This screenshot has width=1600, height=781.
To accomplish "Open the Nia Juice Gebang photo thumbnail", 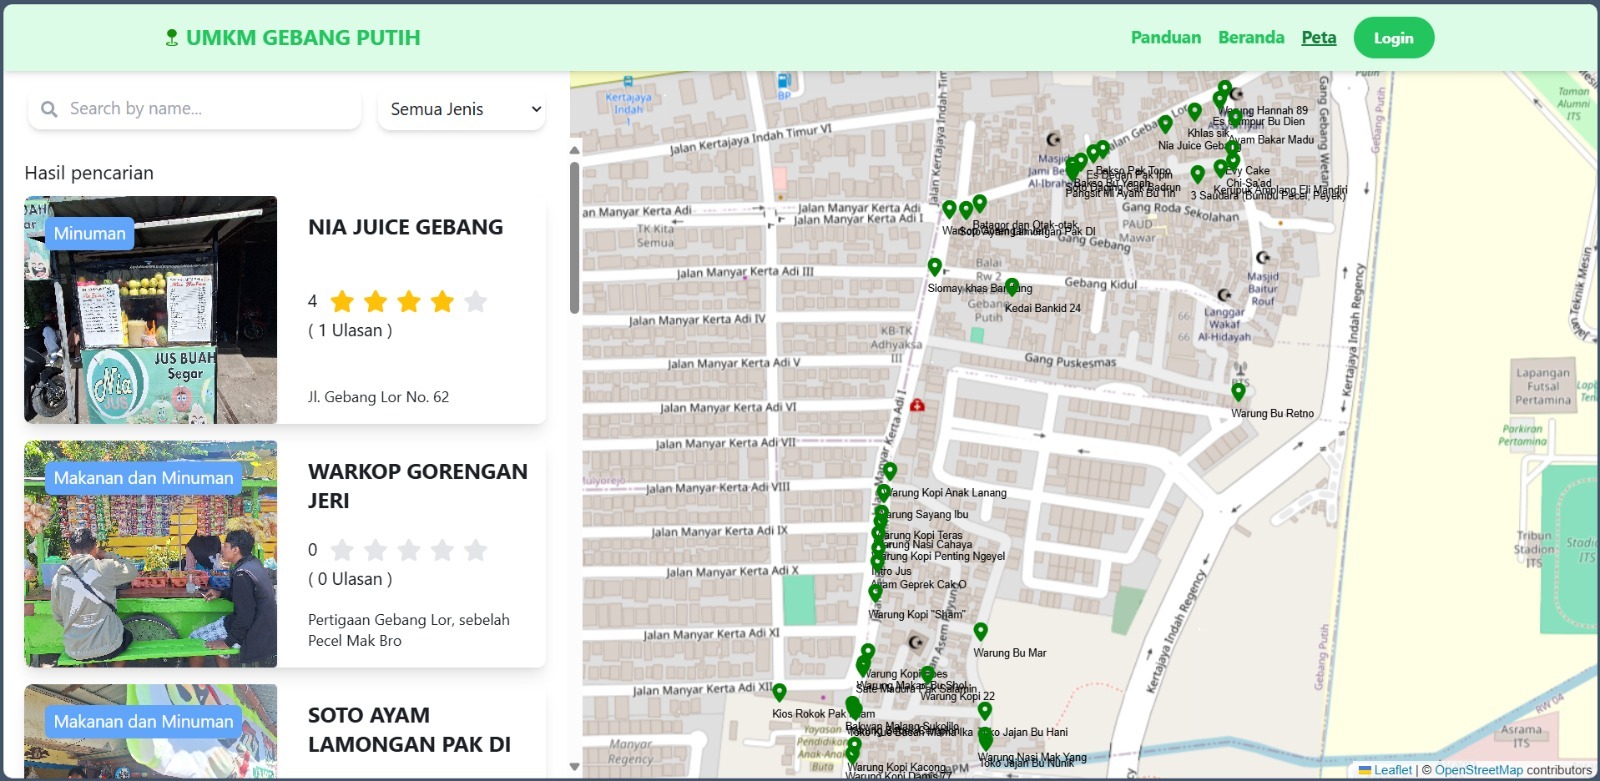I will pyautogui.click(x=150, y=310).
